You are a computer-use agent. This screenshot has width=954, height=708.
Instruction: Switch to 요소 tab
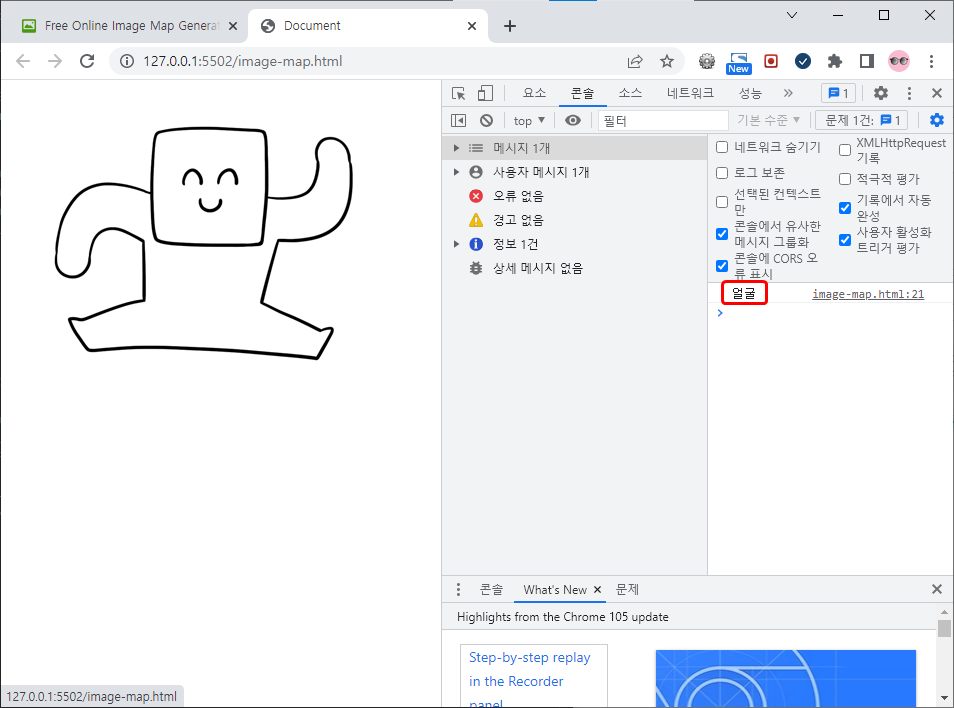click(x=534, y=93)
